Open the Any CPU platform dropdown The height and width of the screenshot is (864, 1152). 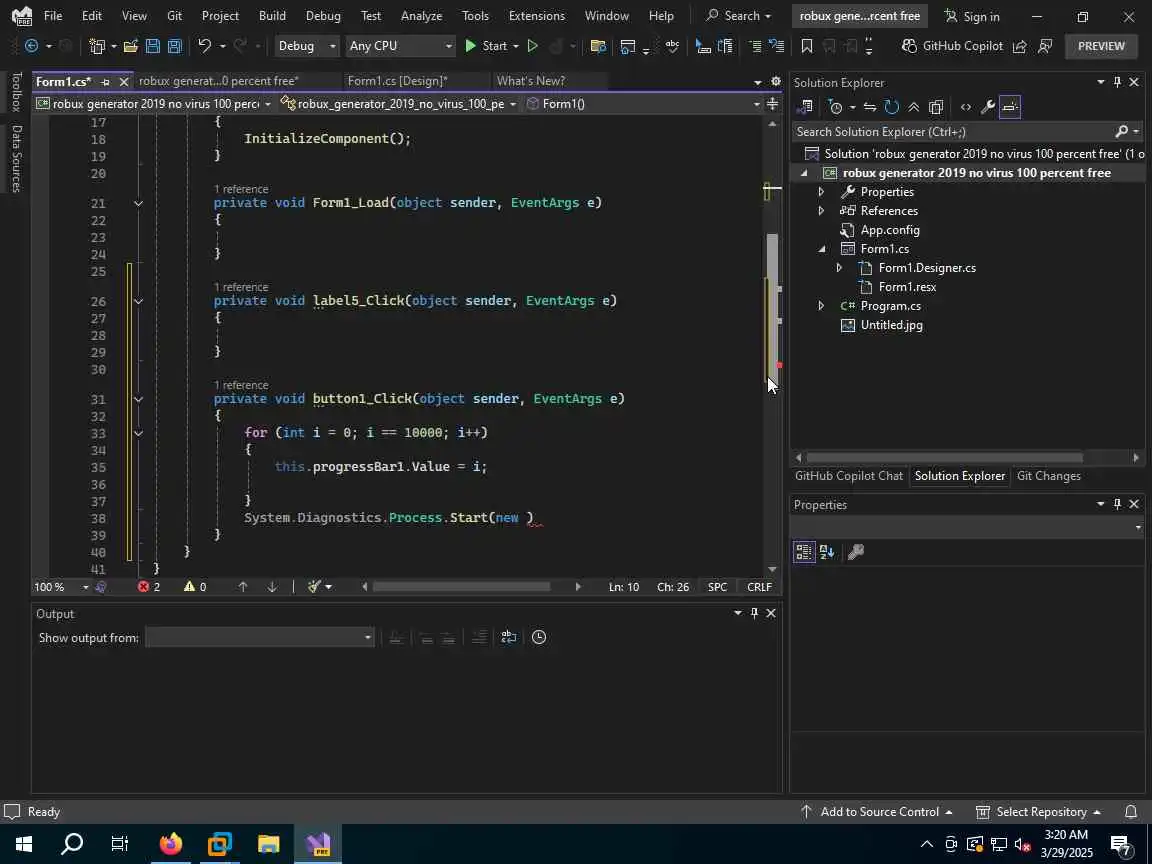click(x=400, y=46)
